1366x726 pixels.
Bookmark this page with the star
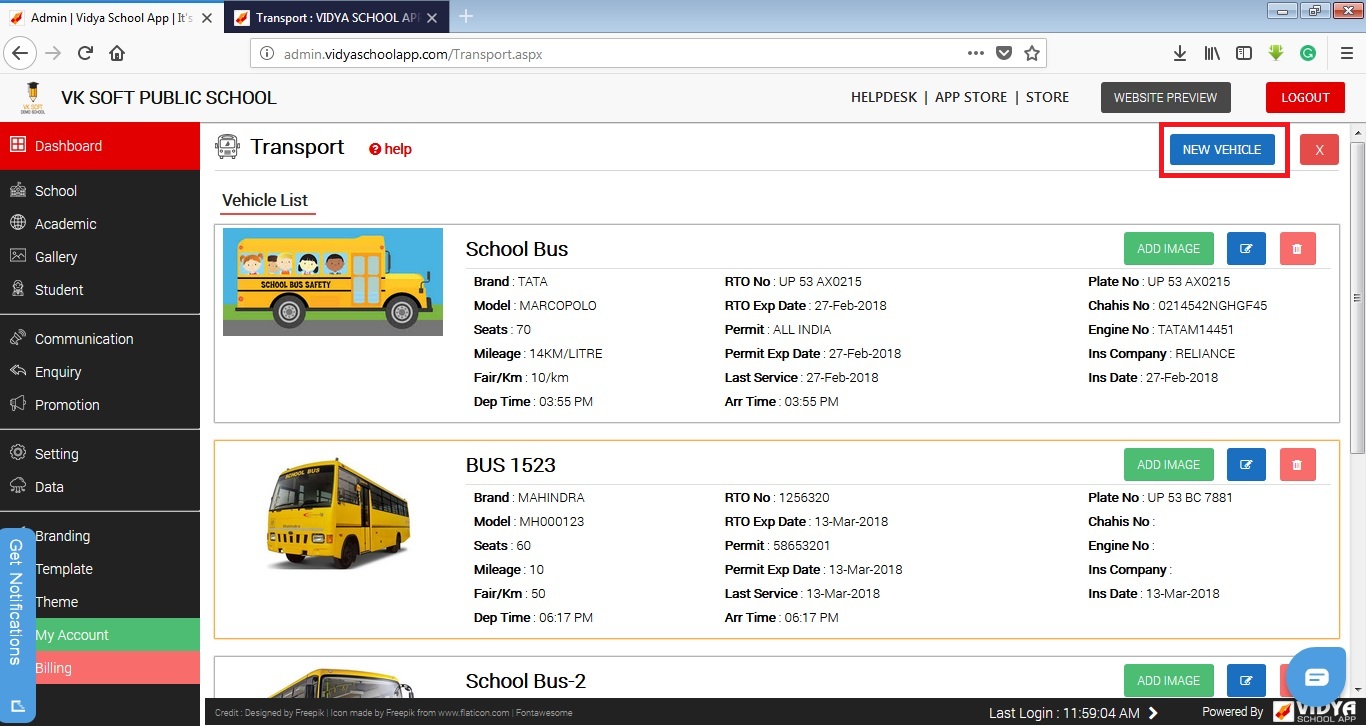click(1032, 53)
